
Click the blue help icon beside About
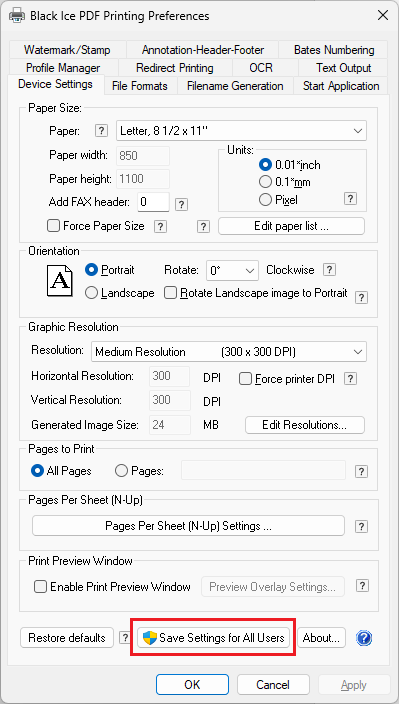(364, 638)
